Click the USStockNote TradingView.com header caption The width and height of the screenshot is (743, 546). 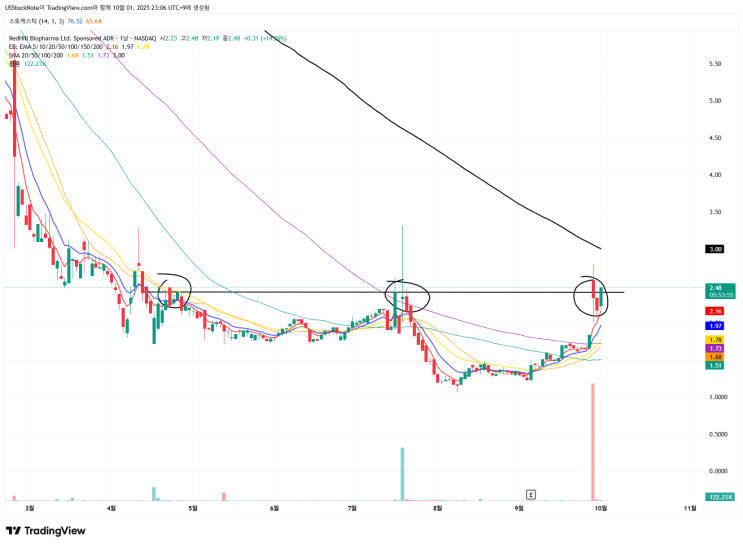click(x=107, y=8)
